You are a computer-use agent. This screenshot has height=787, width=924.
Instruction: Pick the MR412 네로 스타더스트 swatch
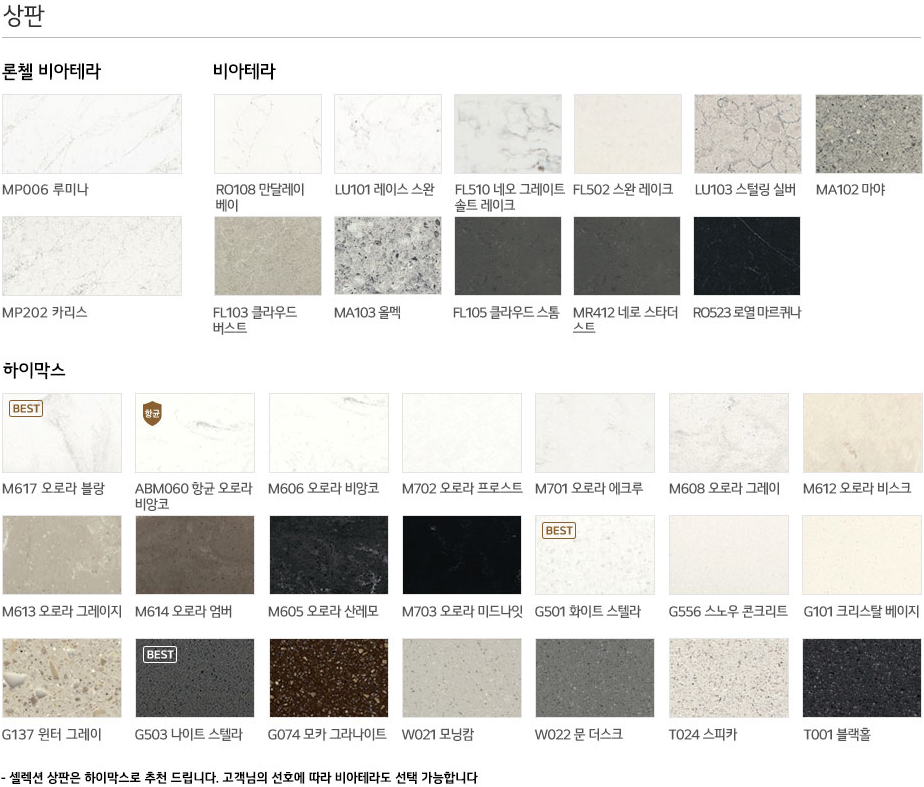627,256
